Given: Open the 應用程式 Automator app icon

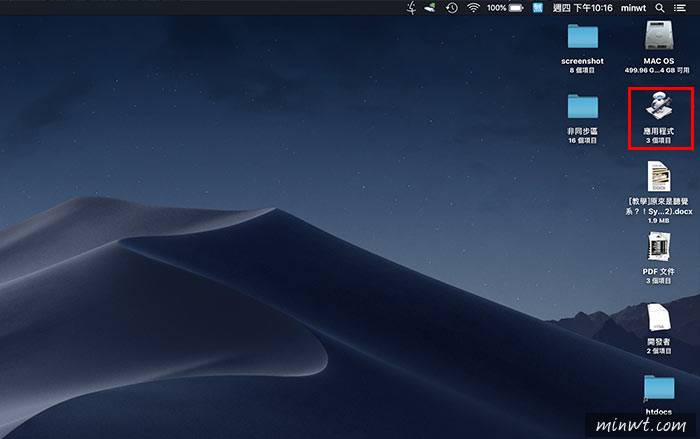Looking at the screenshot, I should [659, 105].
